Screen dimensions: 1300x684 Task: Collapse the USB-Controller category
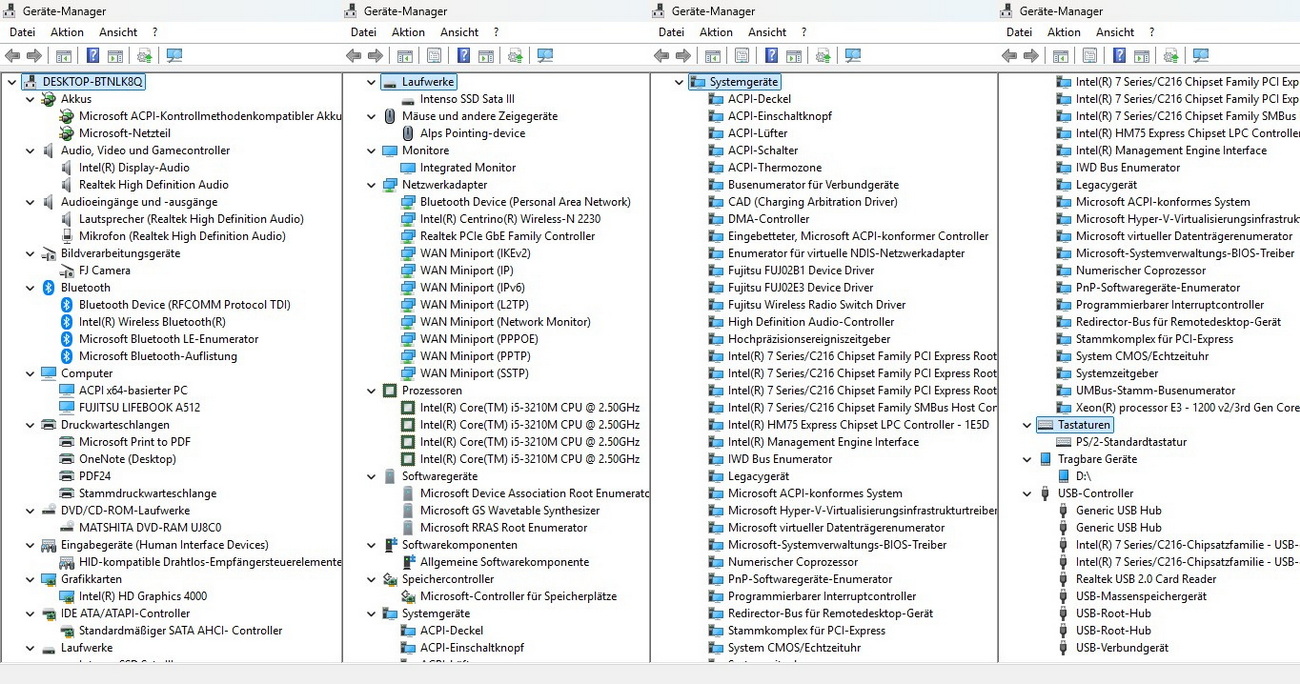1028,493
